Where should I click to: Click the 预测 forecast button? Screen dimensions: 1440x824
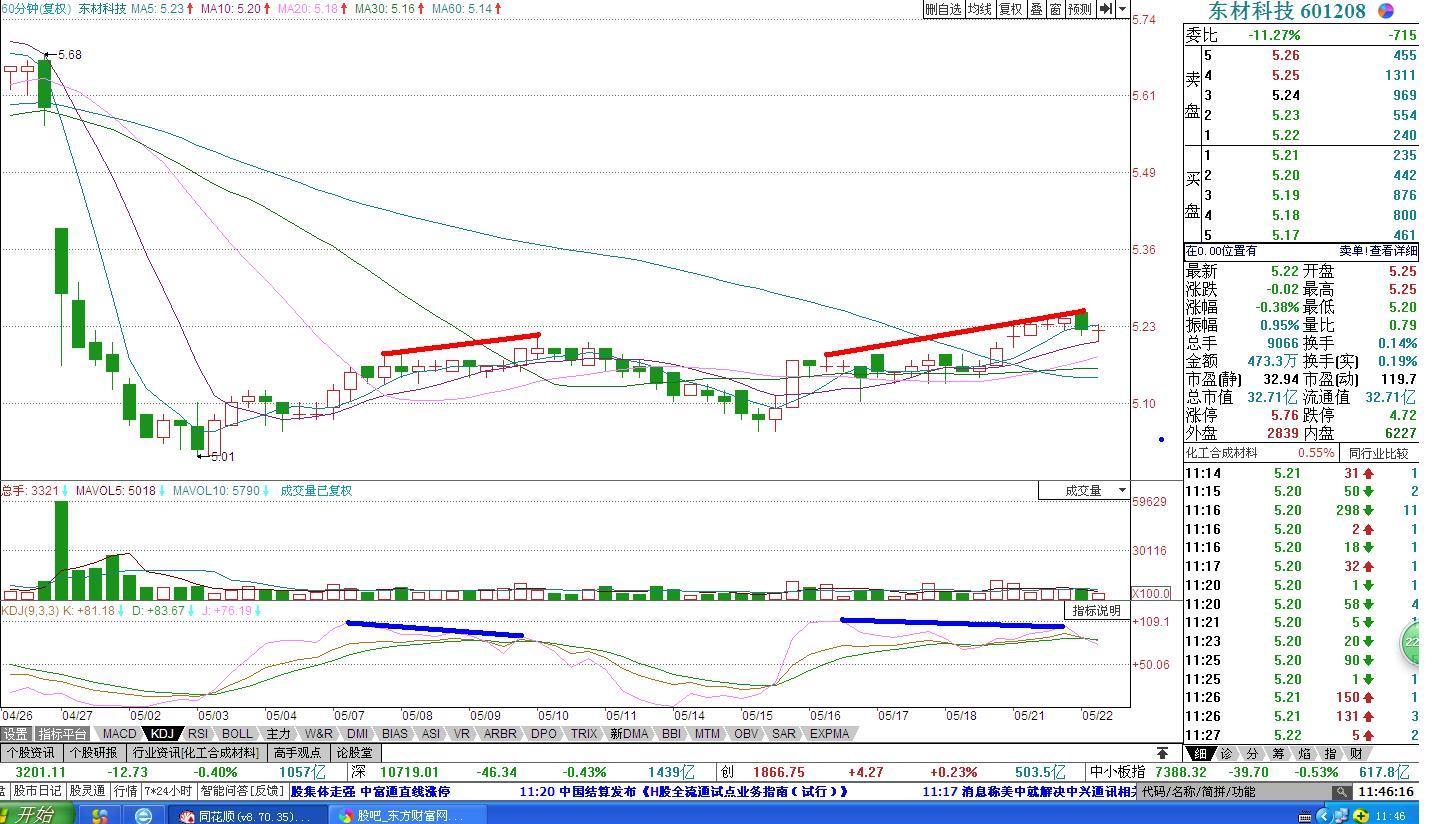point(1080,9)
